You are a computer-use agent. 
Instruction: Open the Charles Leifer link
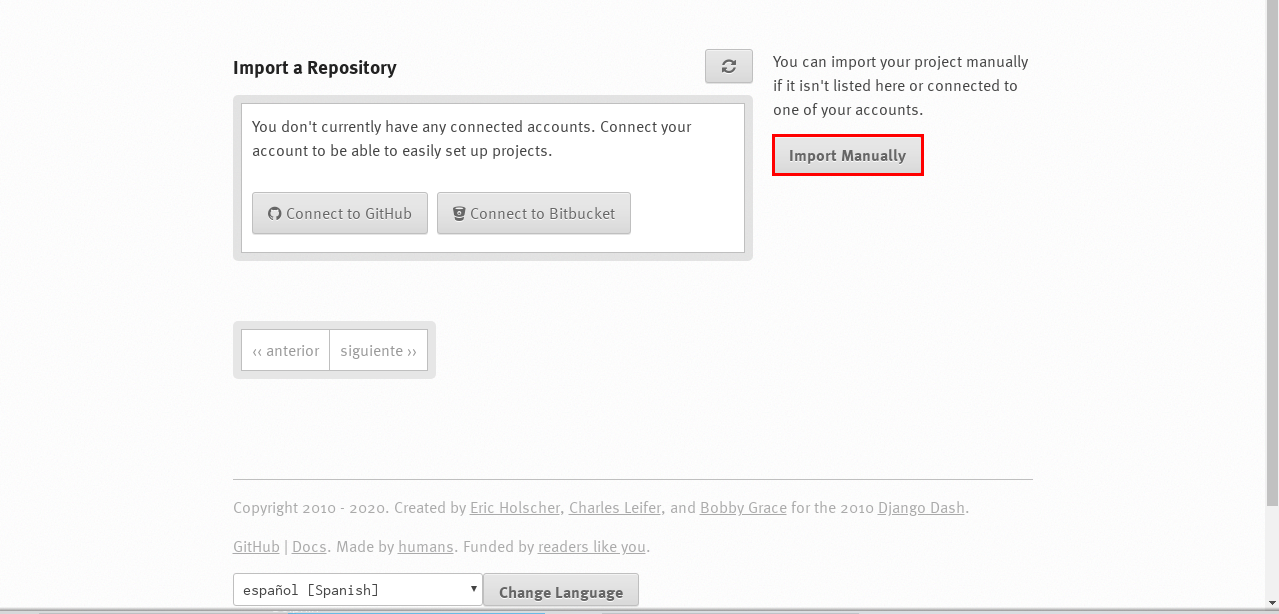click(x=615, y=508)
